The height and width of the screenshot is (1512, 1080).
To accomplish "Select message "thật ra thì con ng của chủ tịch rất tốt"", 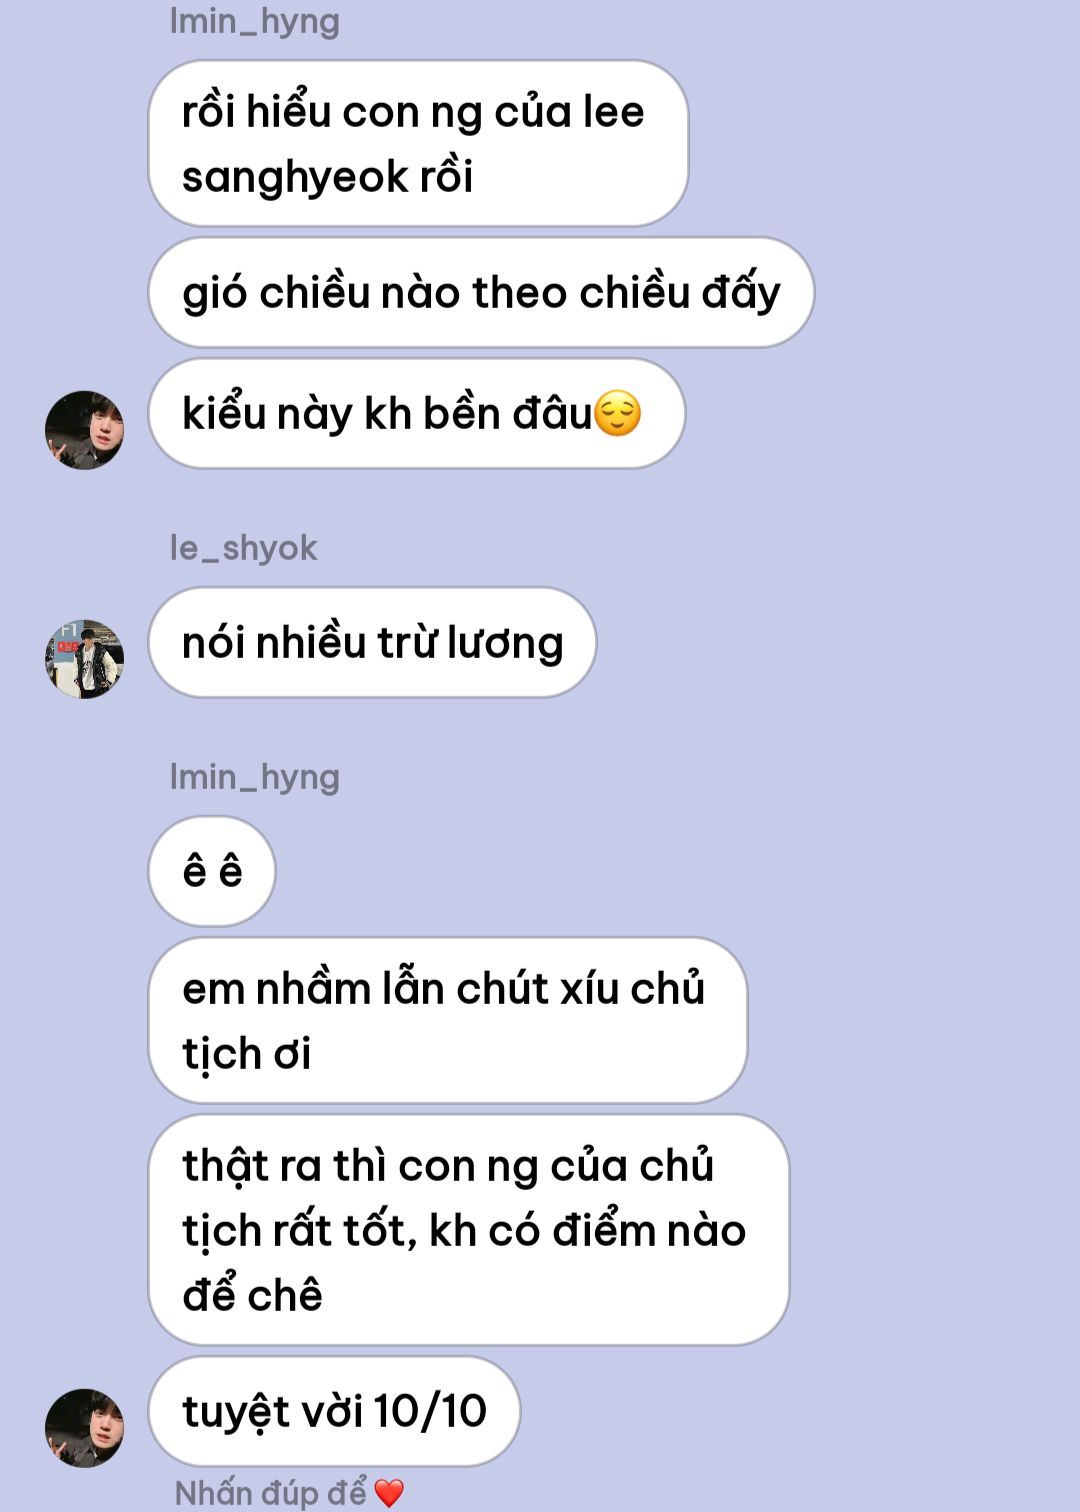I will 469,1230.
